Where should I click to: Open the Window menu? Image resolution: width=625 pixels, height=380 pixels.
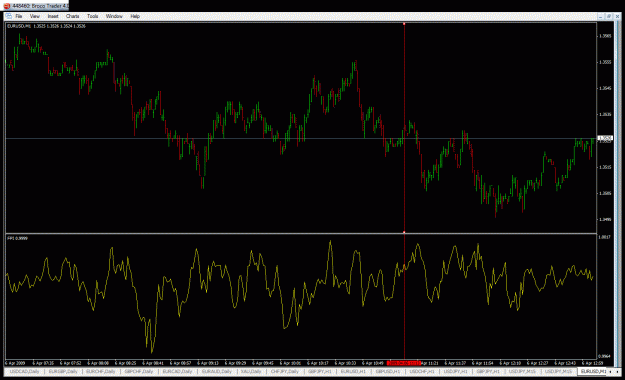pos(114,16)
